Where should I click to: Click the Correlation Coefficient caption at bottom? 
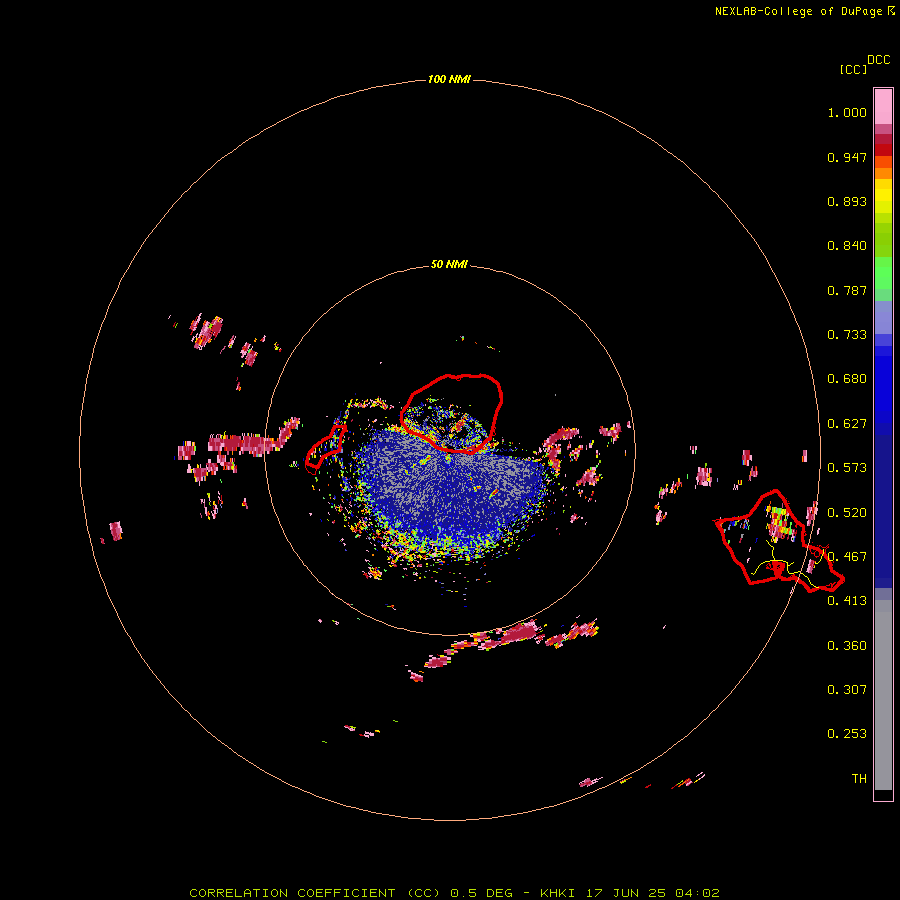point(454,893)
